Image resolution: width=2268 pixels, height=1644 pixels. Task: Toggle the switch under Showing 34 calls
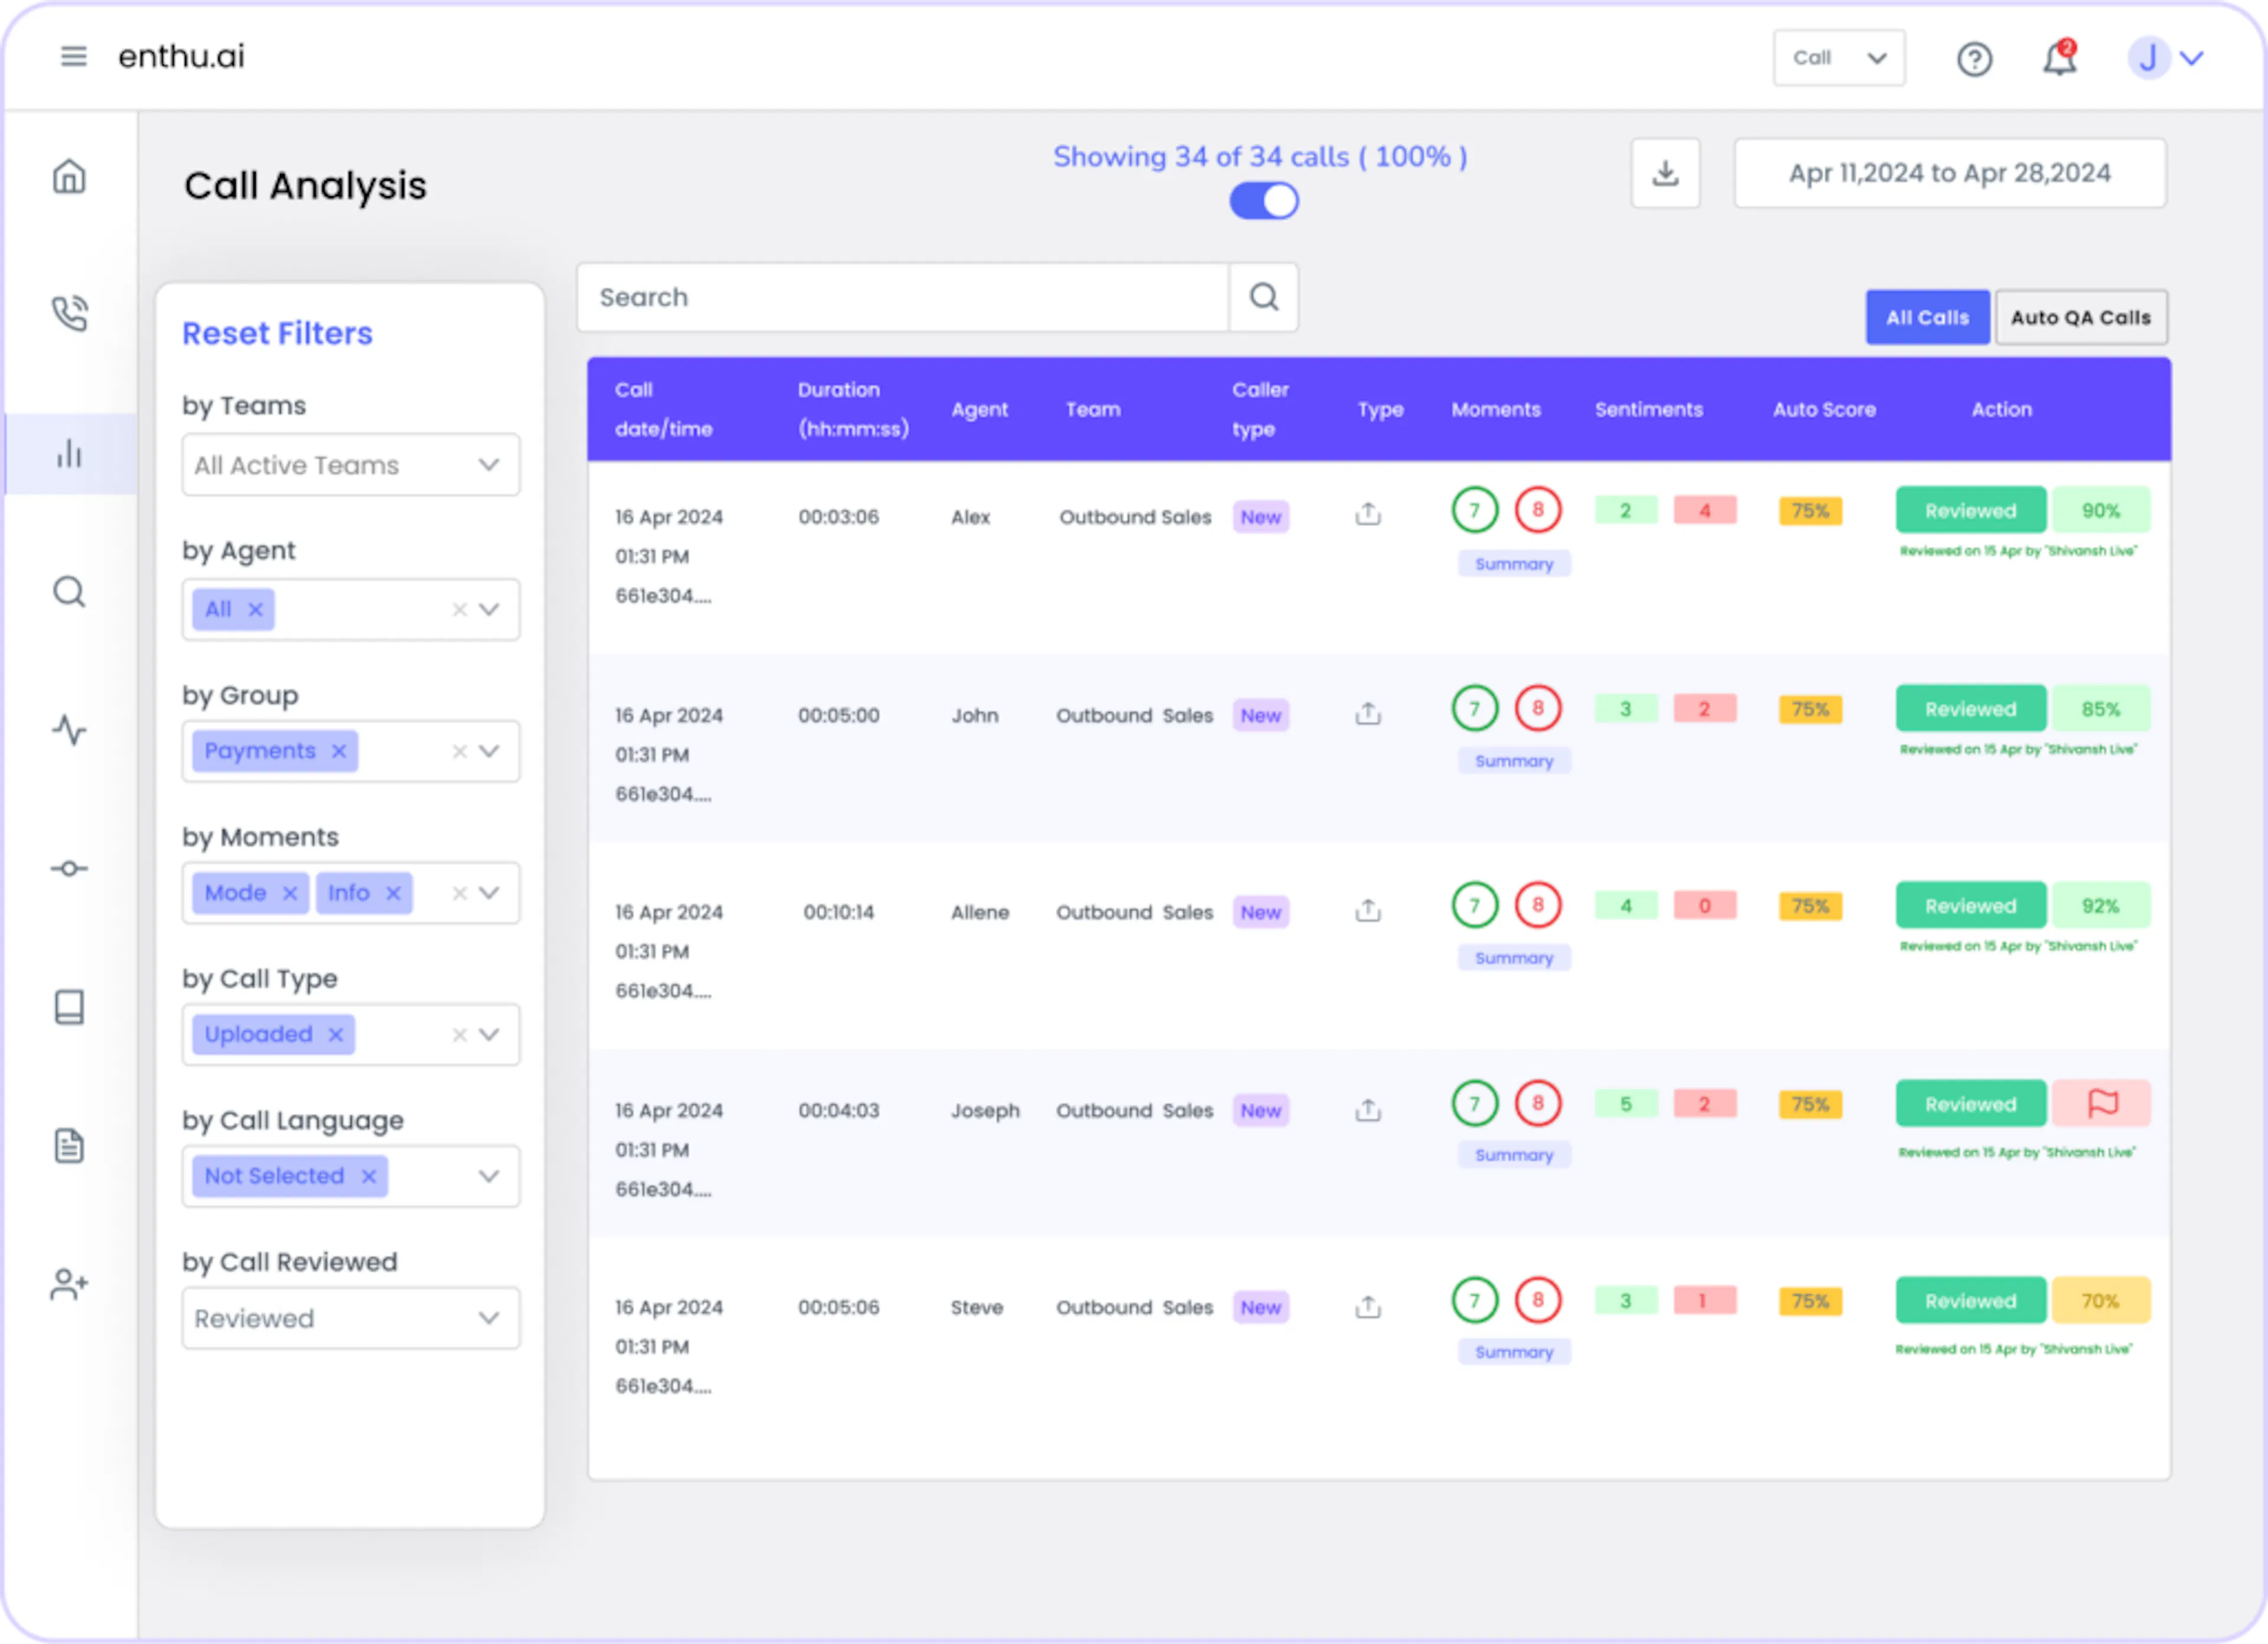pos(1264,201)
